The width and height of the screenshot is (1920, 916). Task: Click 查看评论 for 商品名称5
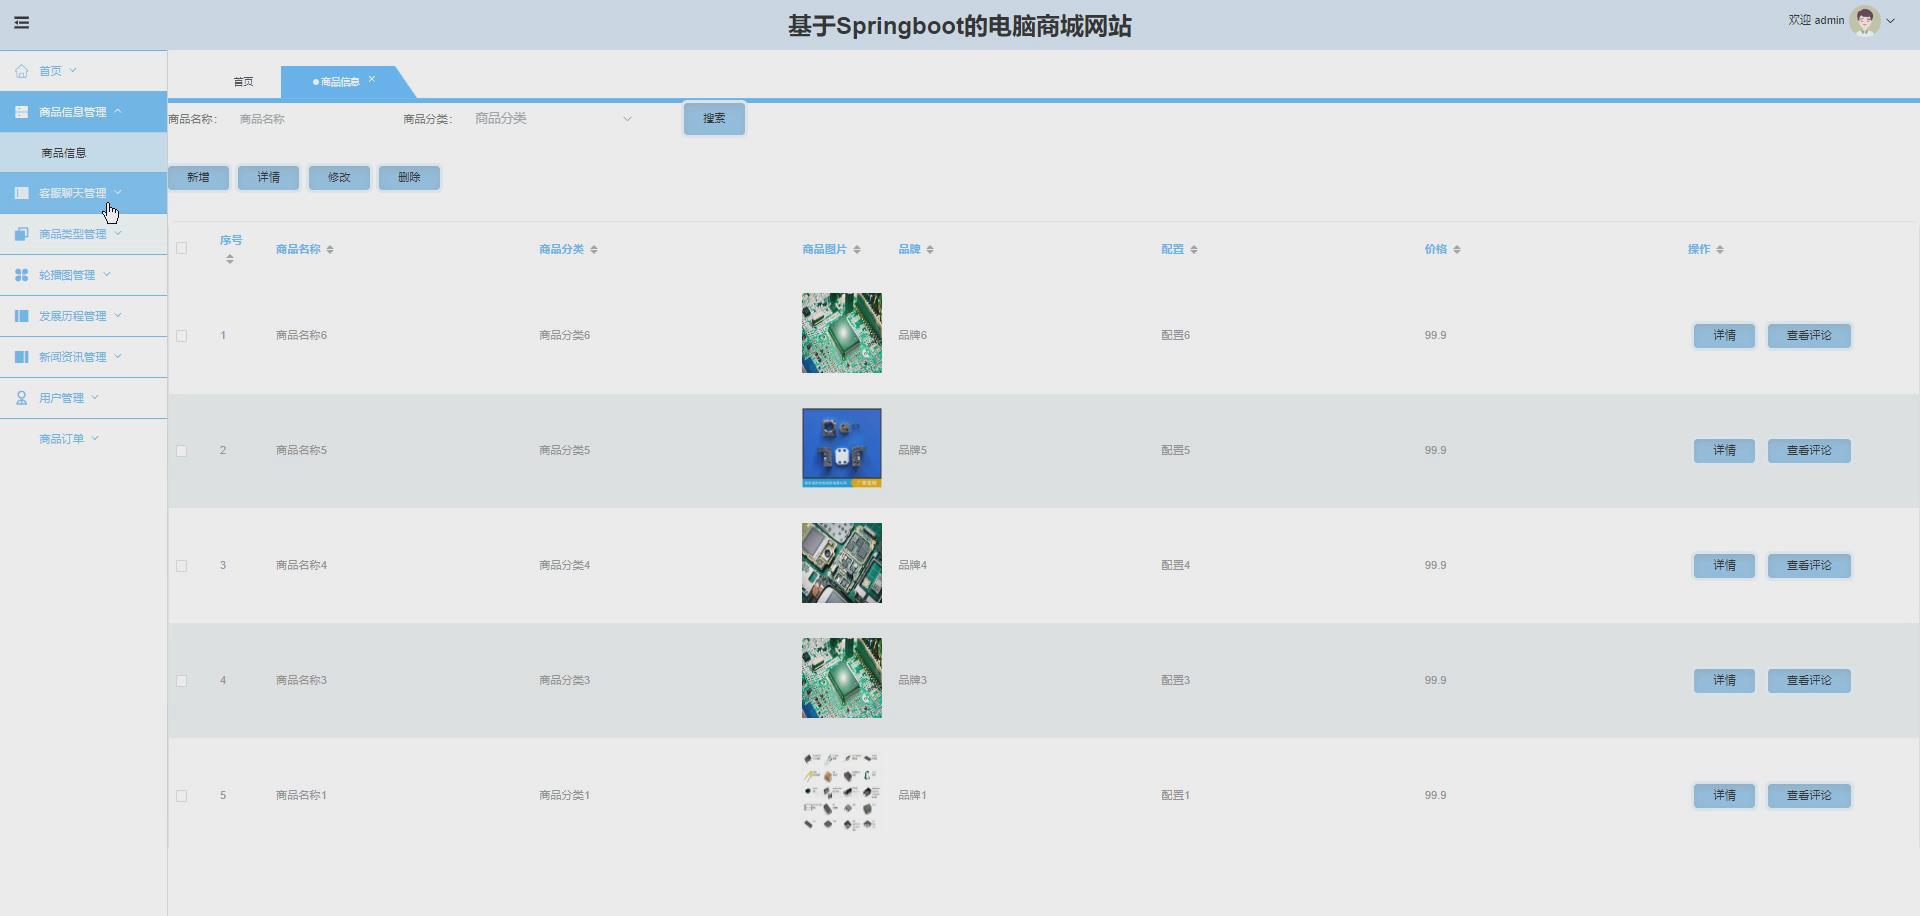(1810, 450)
